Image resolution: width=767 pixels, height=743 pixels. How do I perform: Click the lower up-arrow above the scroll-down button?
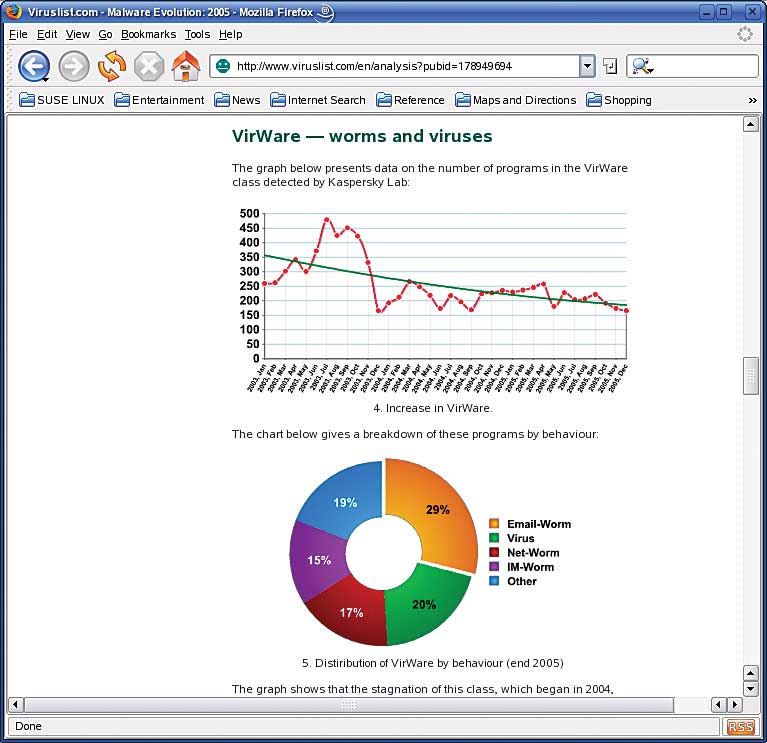click(x=750, y=673)
